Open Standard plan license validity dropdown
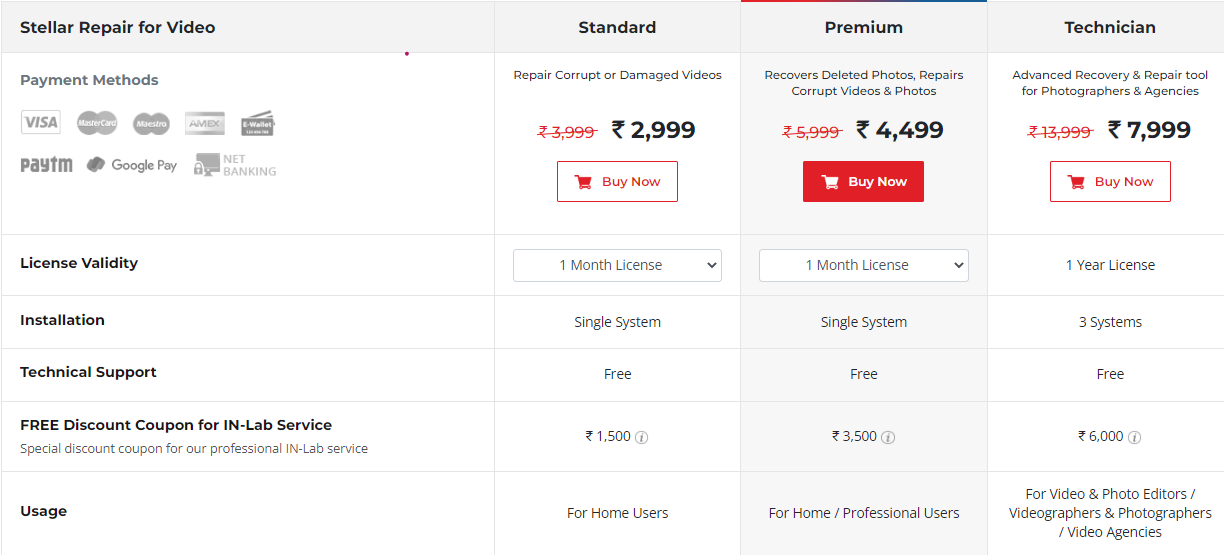Image resolution: width=1224 pixels, height=555 pixels. pyautogui.click(x=617, y=265)
